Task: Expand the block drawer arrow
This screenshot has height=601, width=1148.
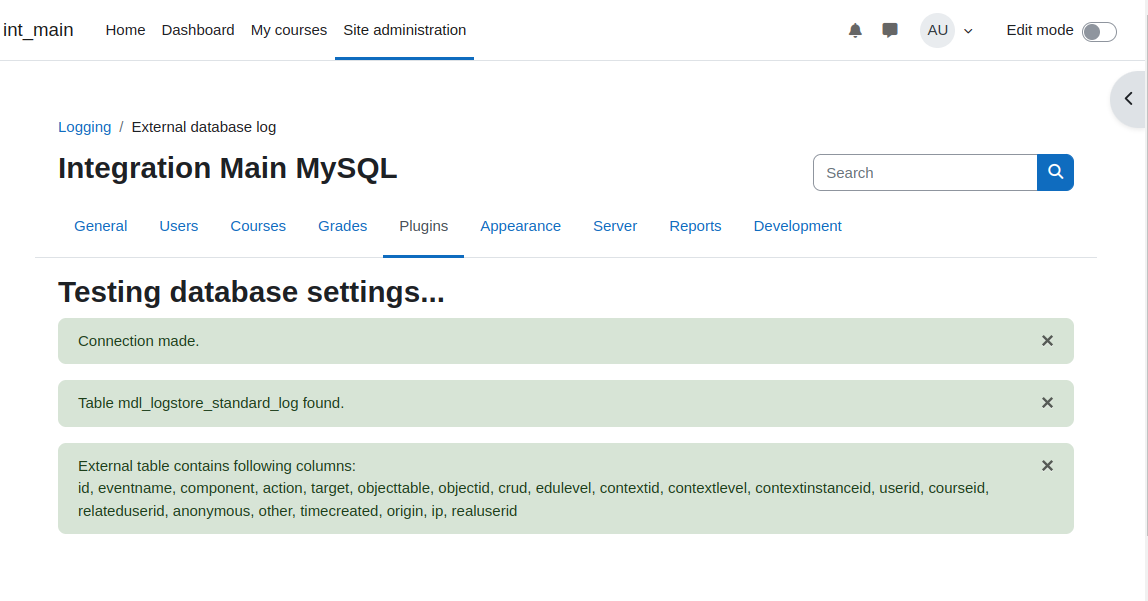Action: click(x=1129, y=99)
